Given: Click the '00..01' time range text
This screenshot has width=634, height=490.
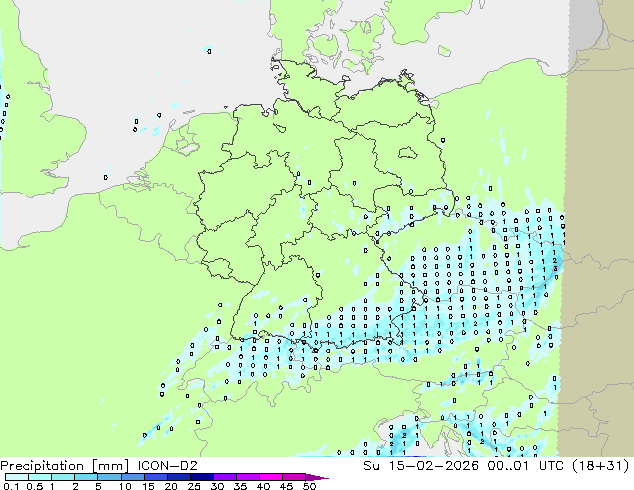Looking at the screenshot, I should 509,466.
